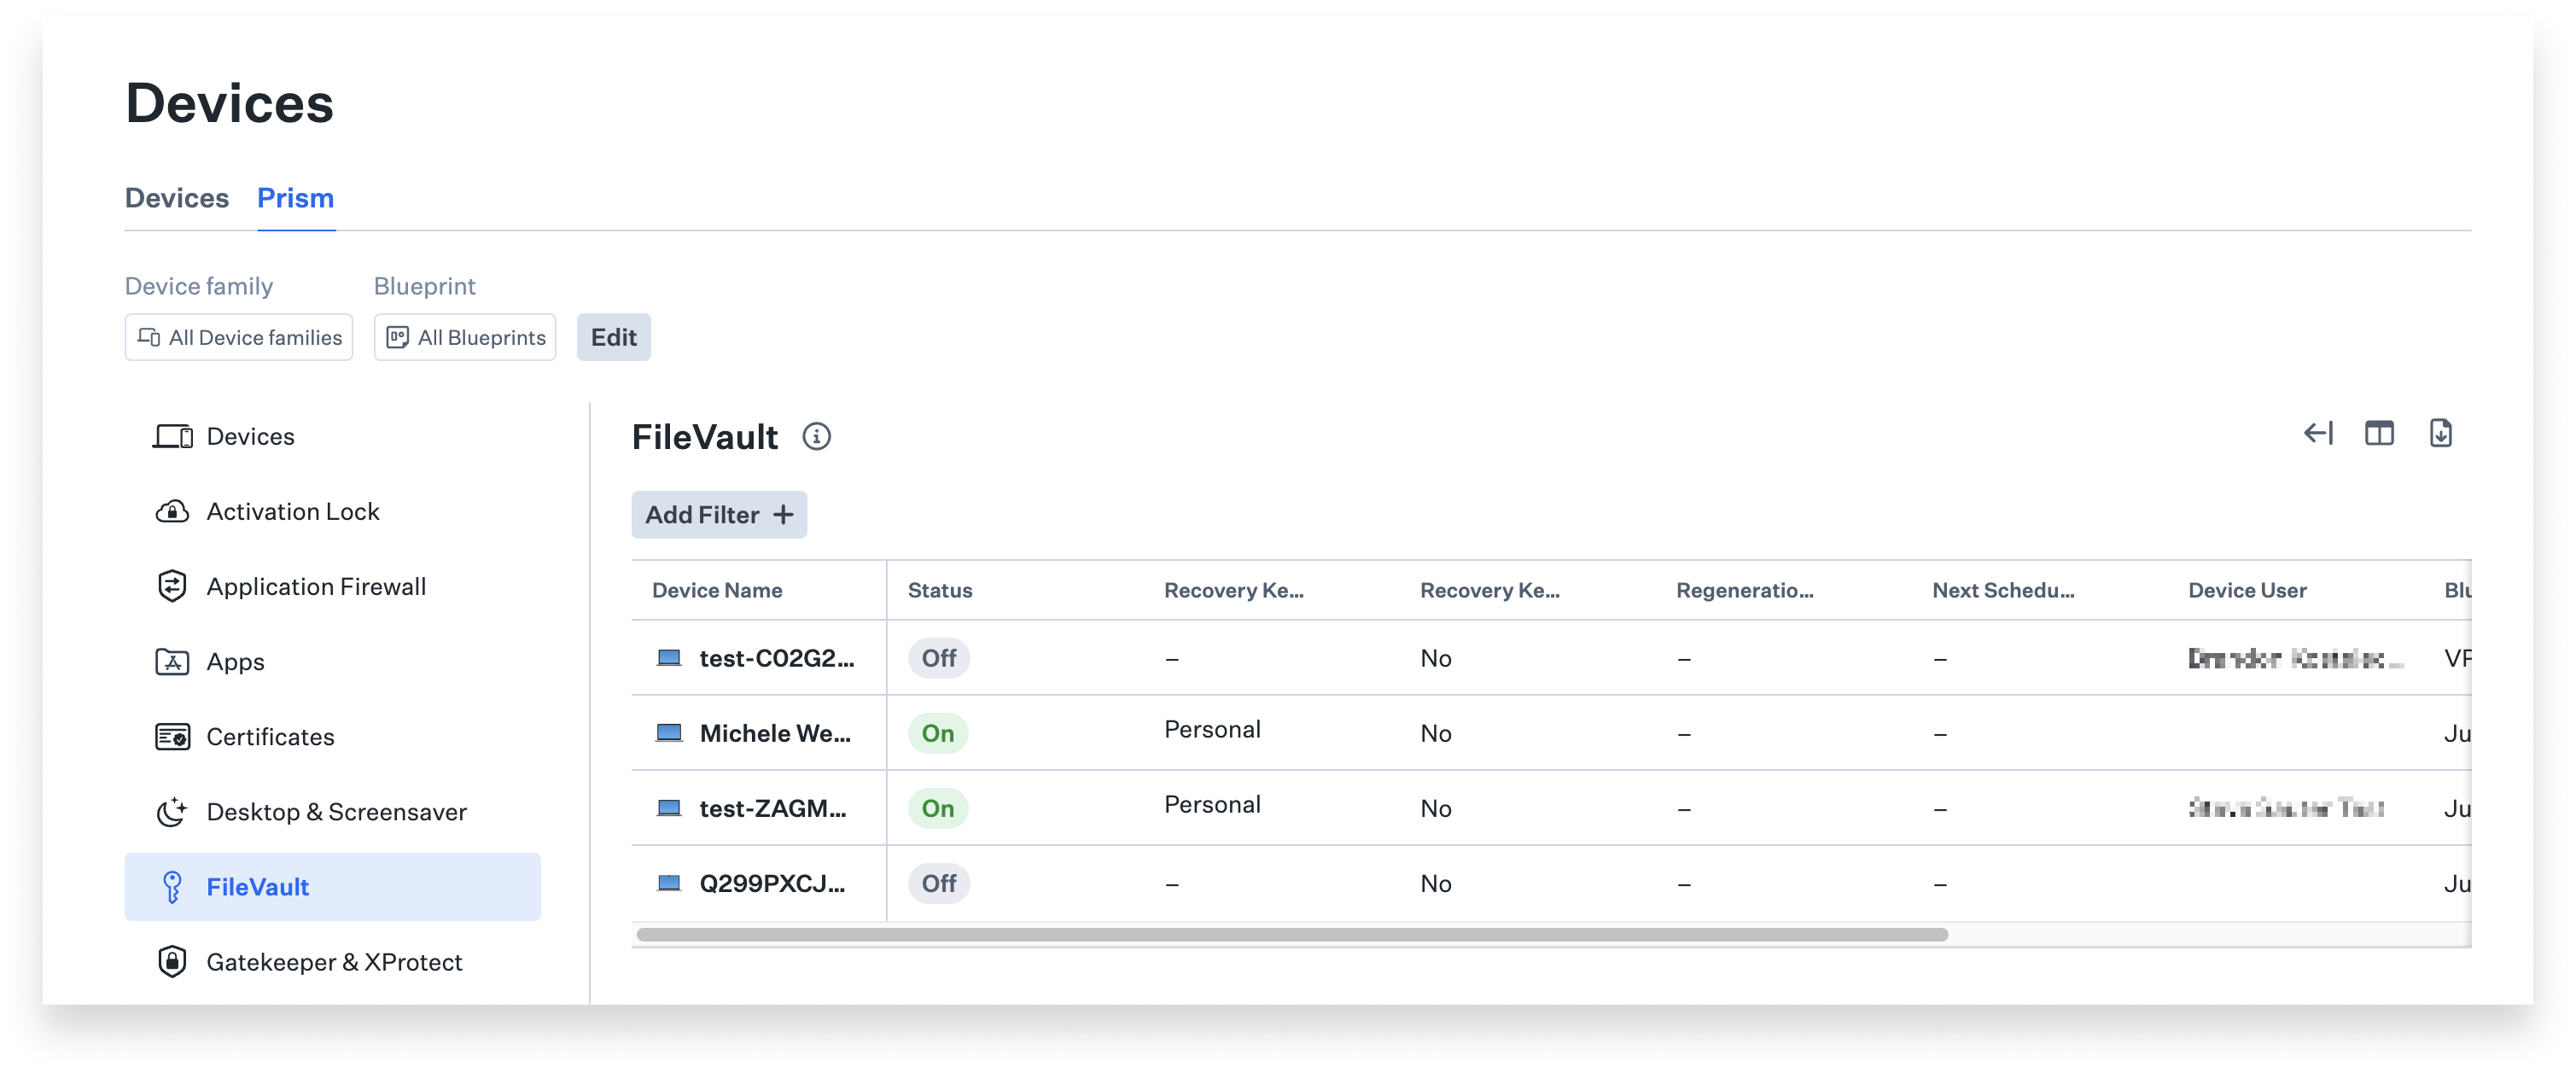Click the export download icon
Screen dimensions: 2576x1073
click(2440, 434)
